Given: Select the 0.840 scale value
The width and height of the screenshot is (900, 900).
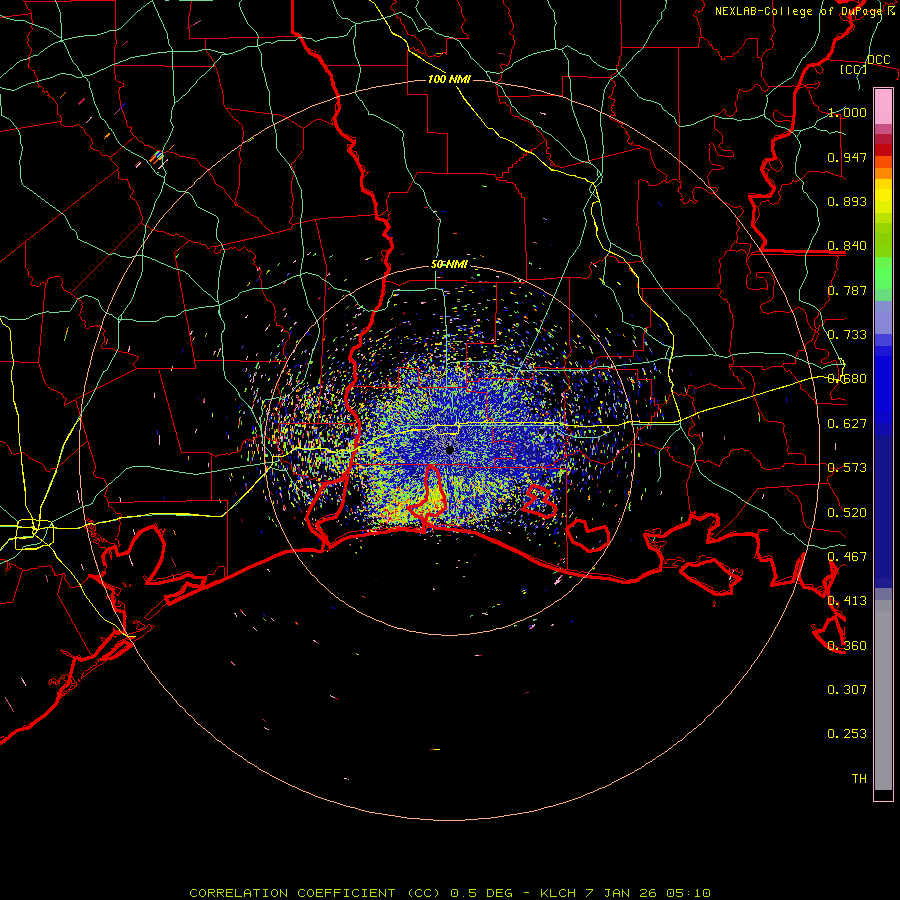Looking at the screenshot, I should (847, 246).
